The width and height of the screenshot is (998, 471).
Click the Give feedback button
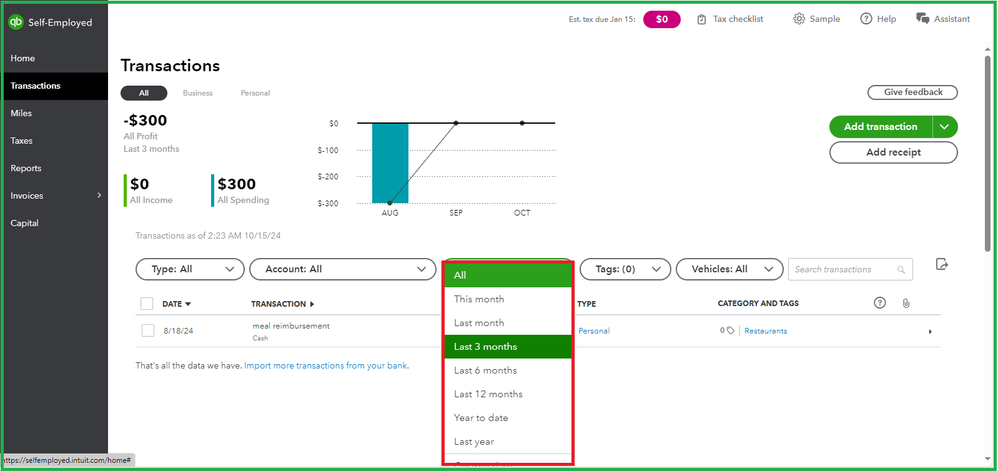(x=913, y=92)
